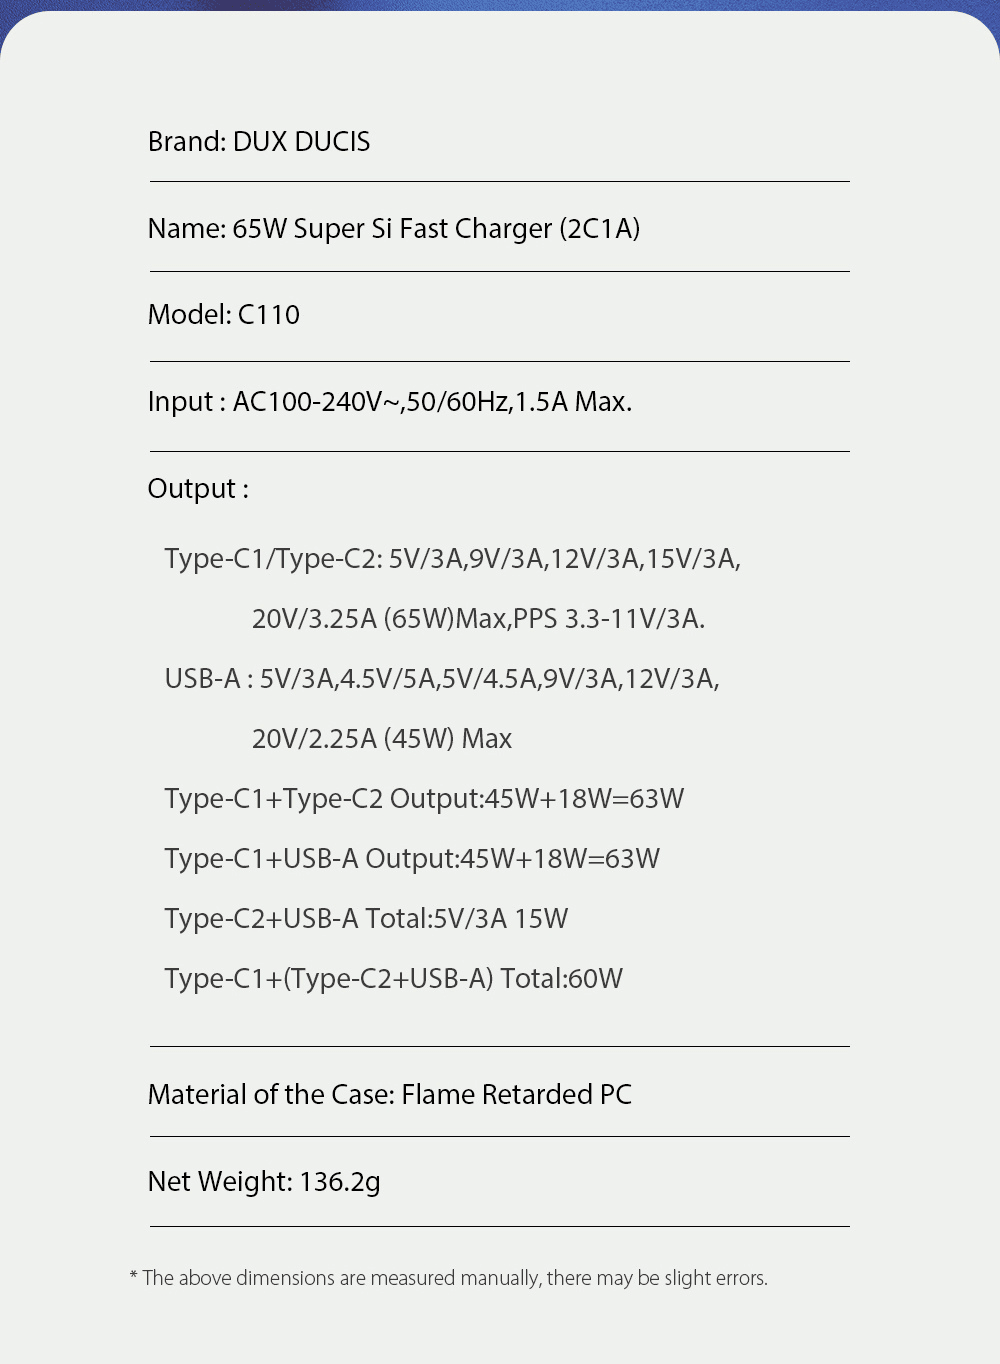Click the divider line below Brand
This screenshot has width=1000, height=1364.
click(x=500, y=182)
